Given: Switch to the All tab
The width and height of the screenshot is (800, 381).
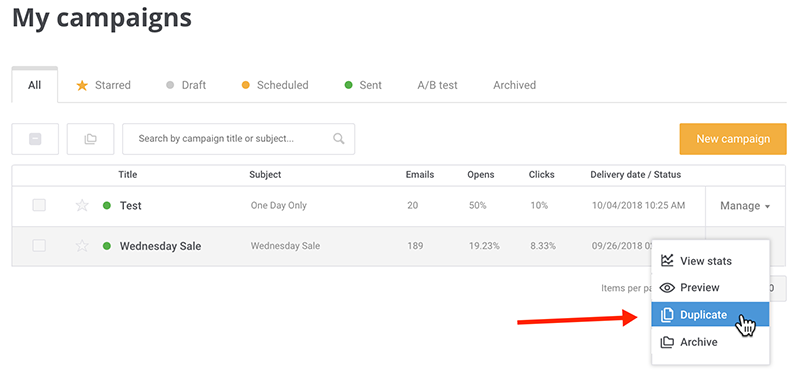Looking at the screenshot, I should (35, 85).
